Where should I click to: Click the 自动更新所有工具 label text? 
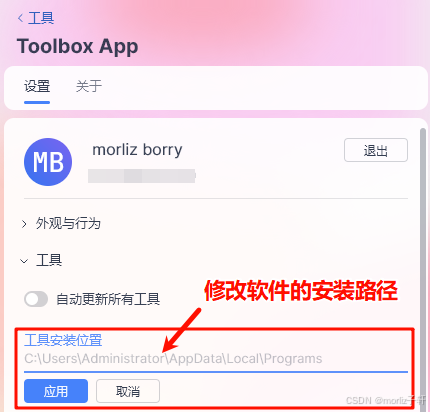108,299
